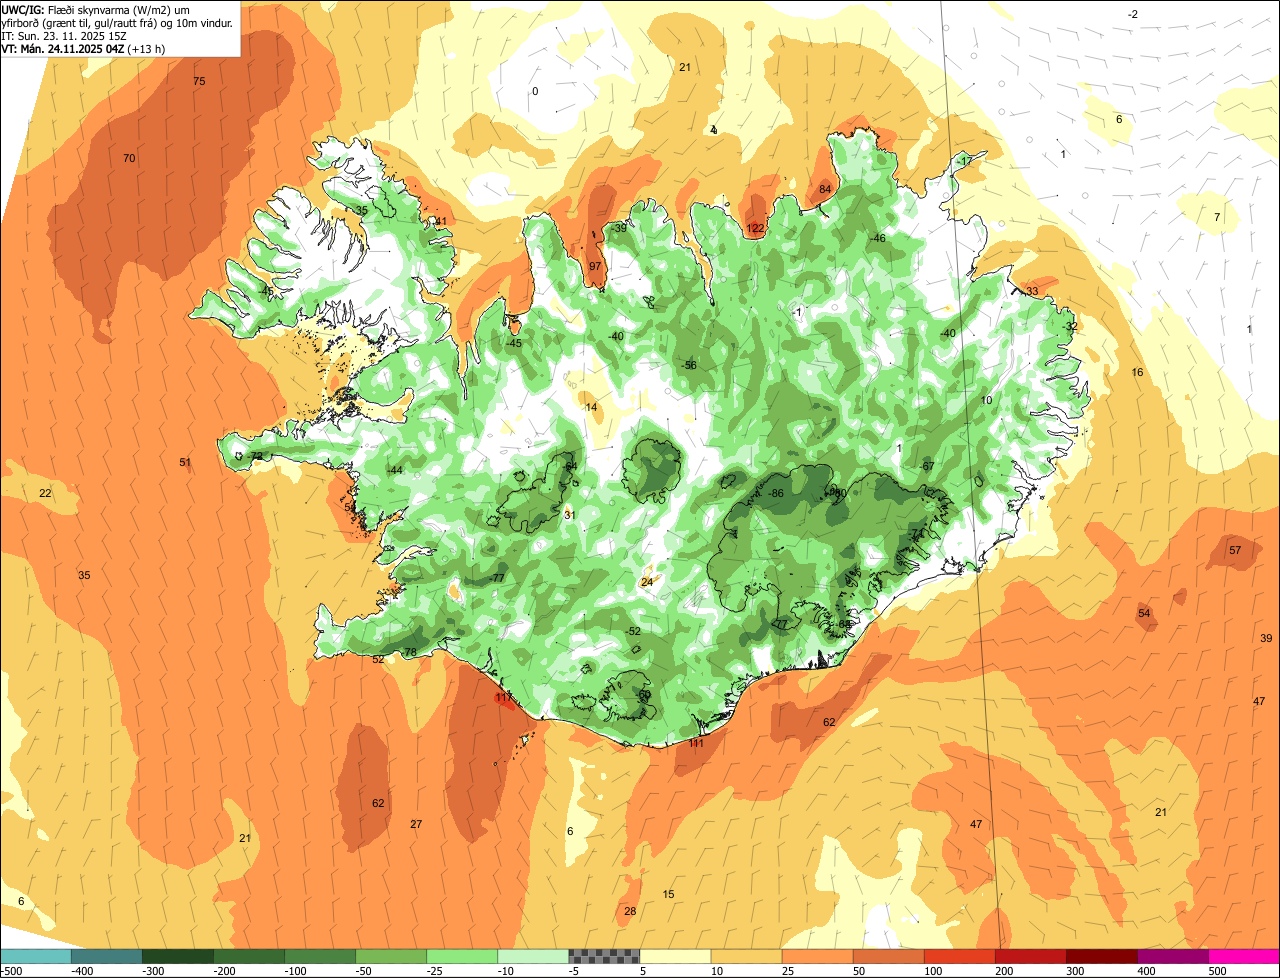1280x978 pixels.
Task: Click the map value '51' west of Iceland
Action: [x=185, y=462]
